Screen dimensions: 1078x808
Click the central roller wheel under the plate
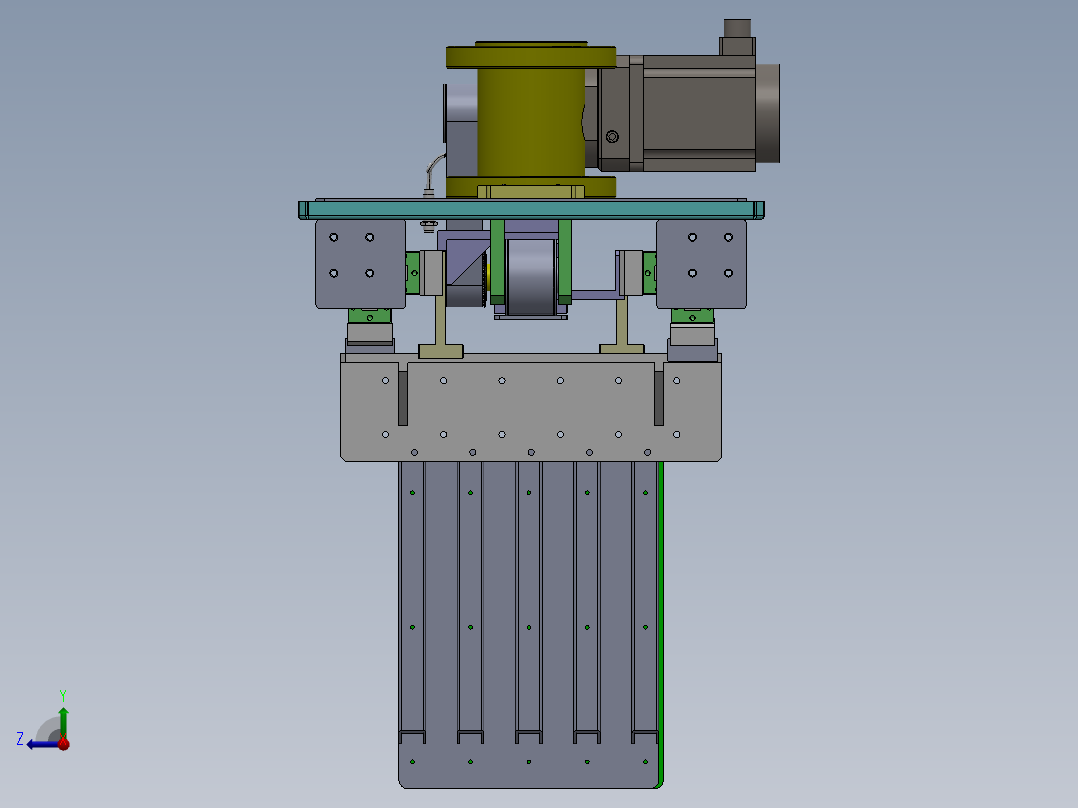[x=530, y=277]
